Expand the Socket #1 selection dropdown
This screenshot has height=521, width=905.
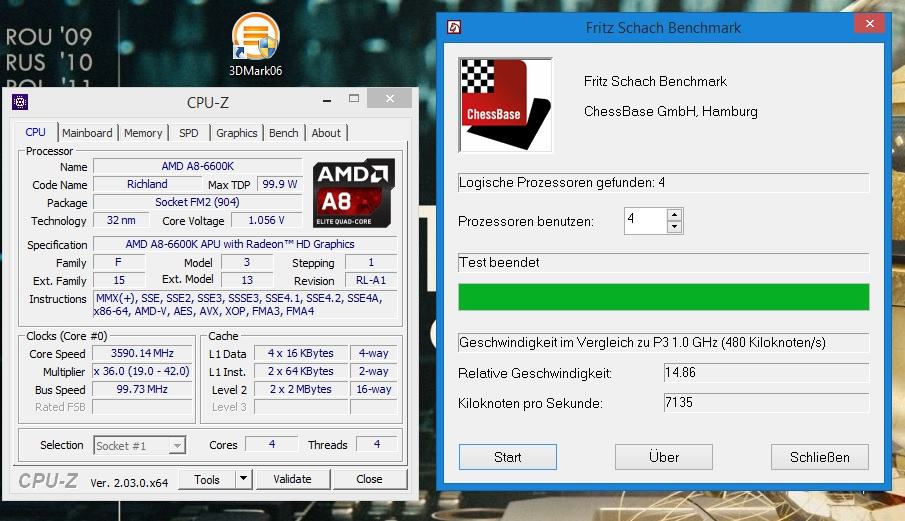(177, 445)
